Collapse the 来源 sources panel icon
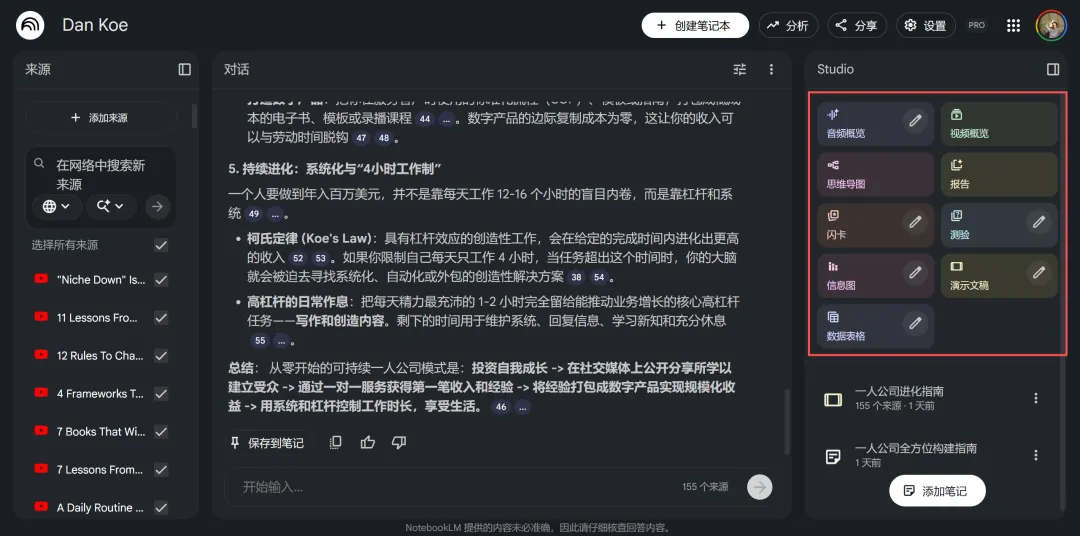Screen dimensions: 1080x536 coord(185,69)
